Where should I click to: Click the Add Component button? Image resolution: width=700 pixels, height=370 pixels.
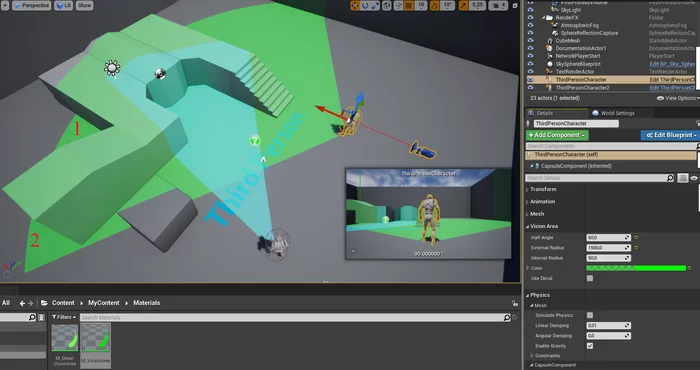pos(557,135)
